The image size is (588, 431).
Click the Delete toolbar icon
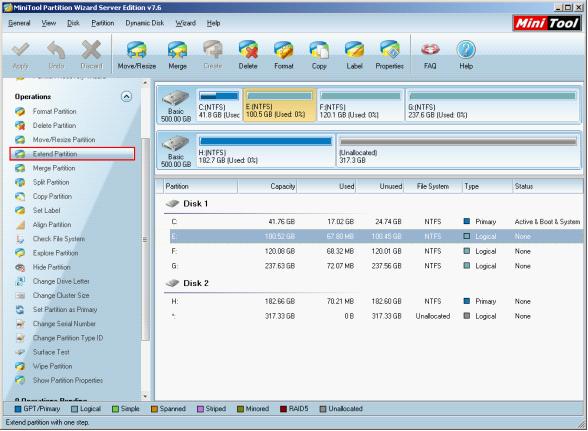point(248,50)
